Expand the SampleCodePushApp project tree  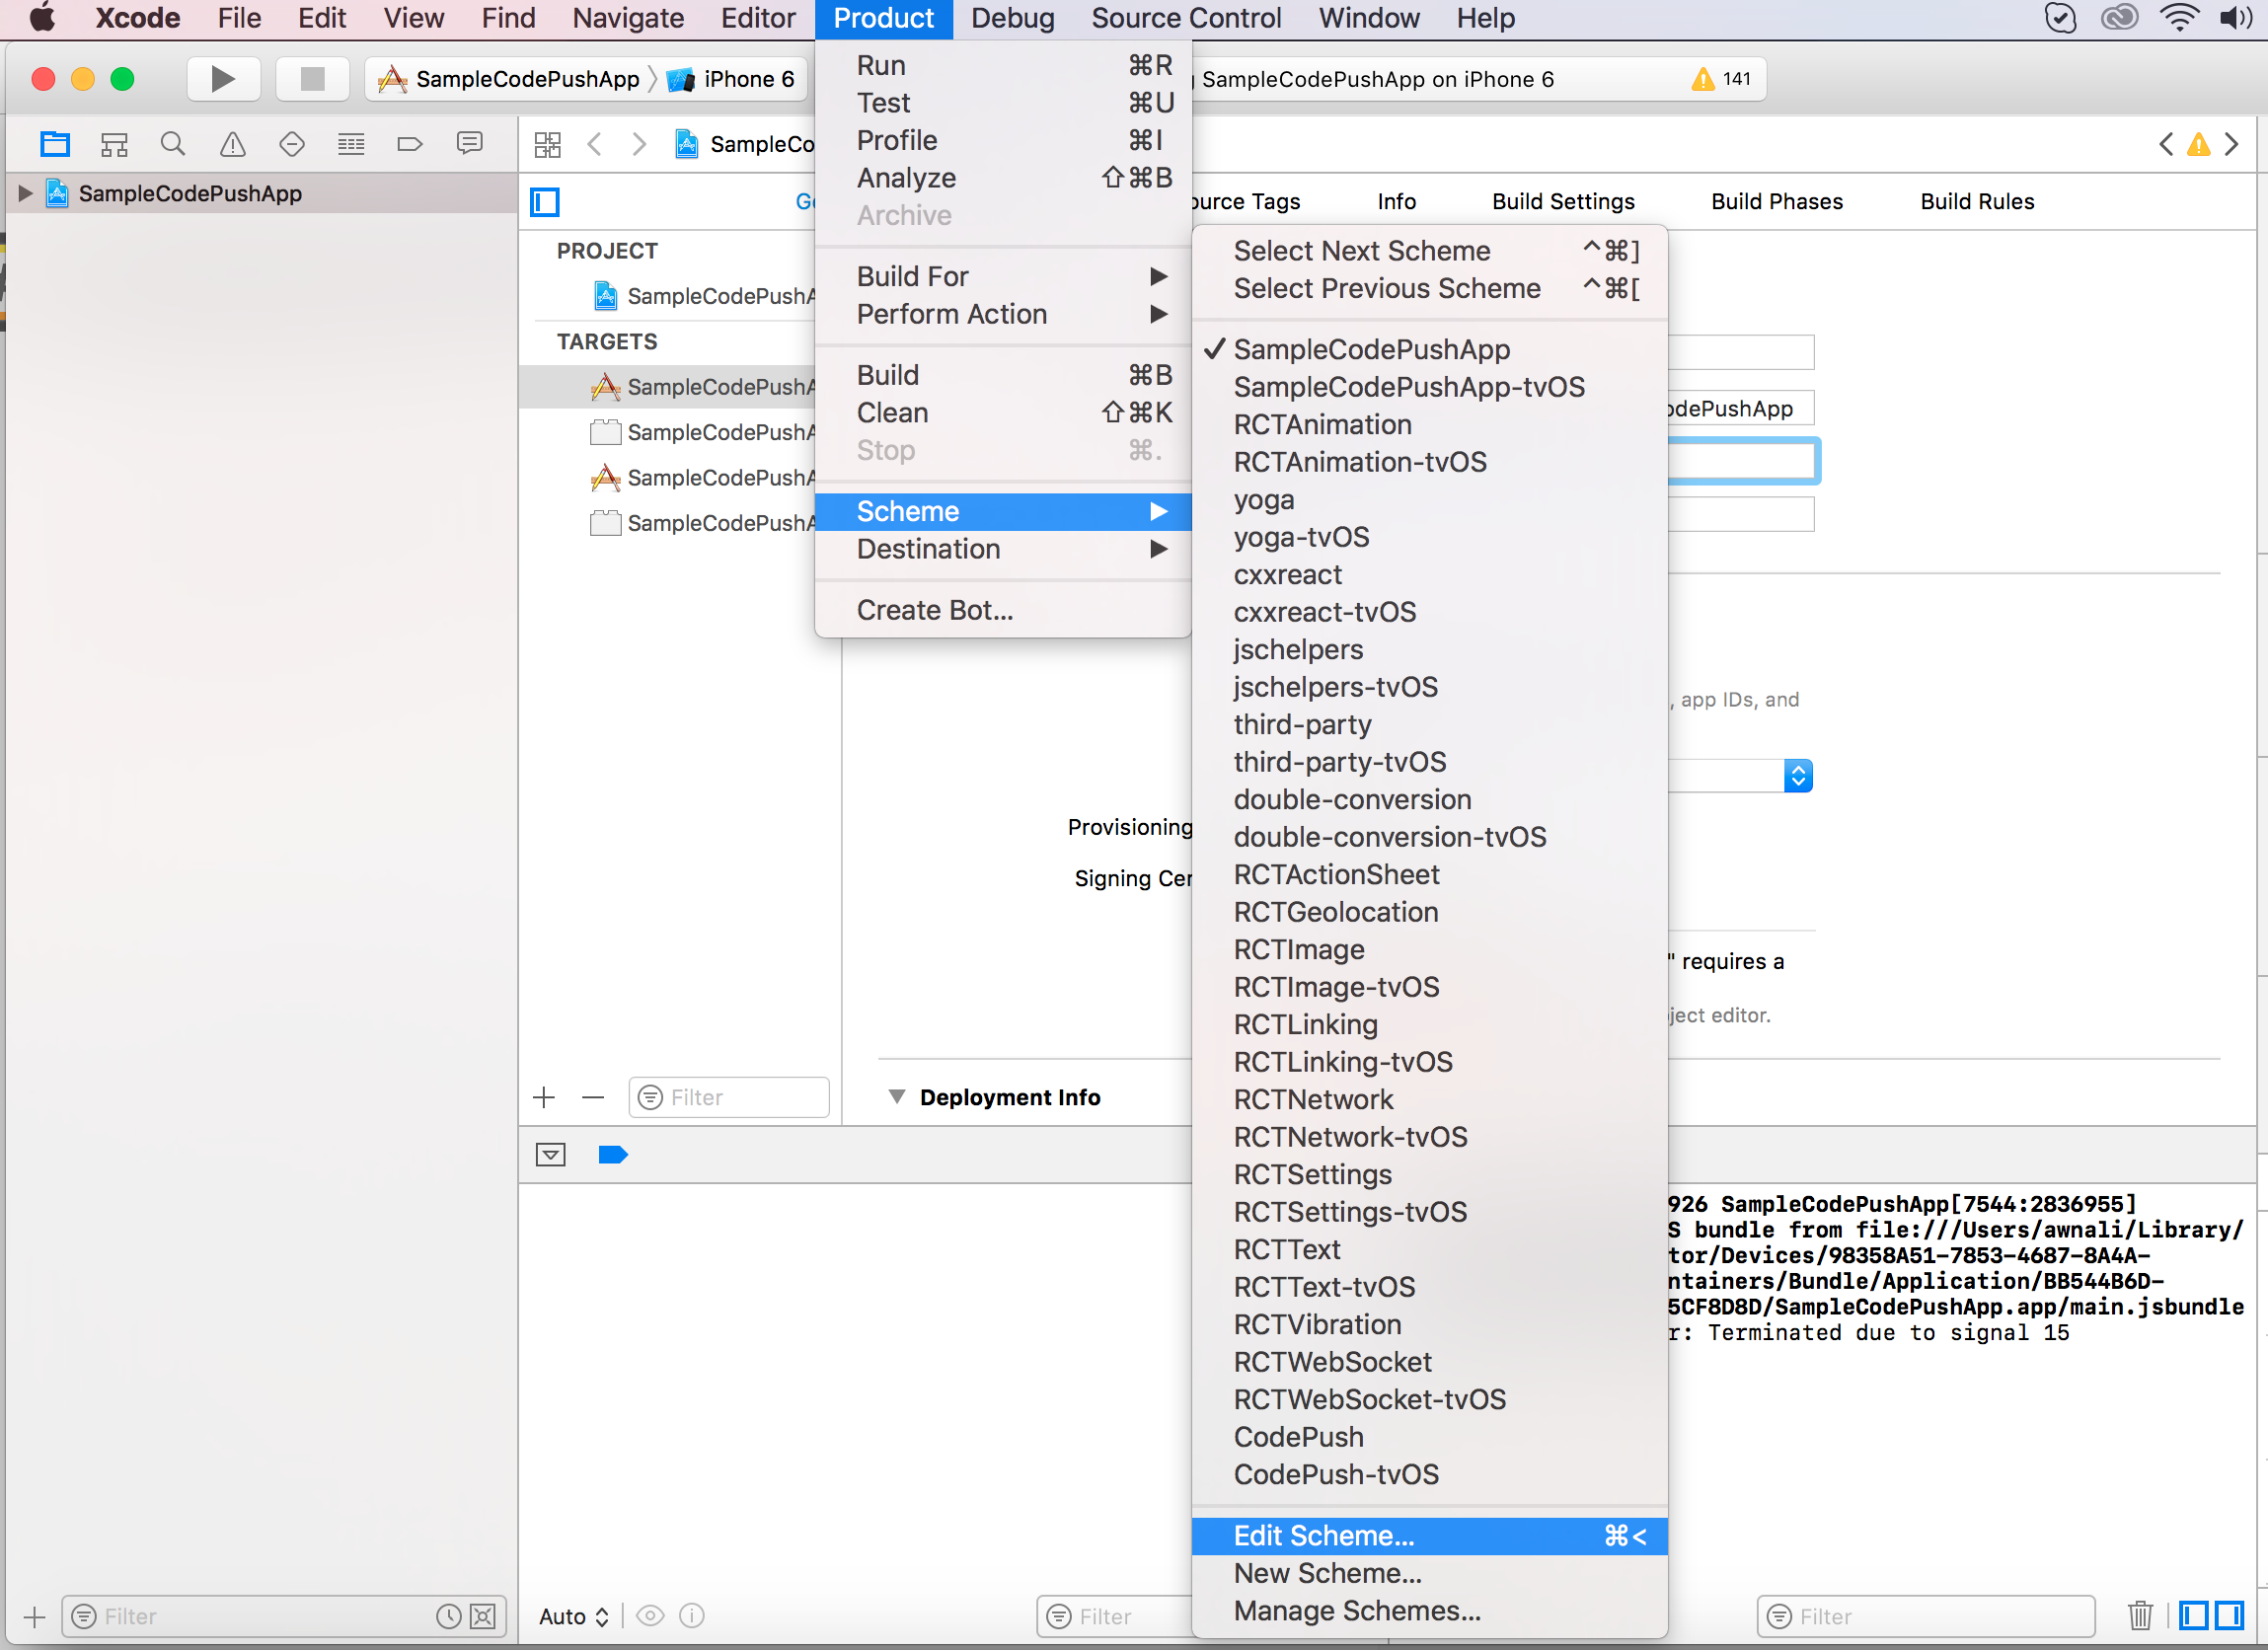pos(25,193)
